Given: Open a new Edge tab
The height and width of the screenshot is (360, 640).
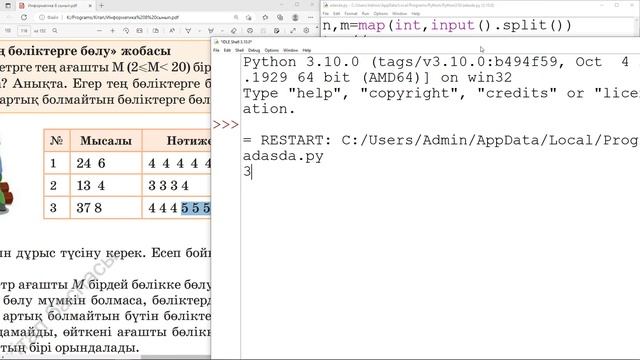Looking at the screenshot, I should pos(101,6).
